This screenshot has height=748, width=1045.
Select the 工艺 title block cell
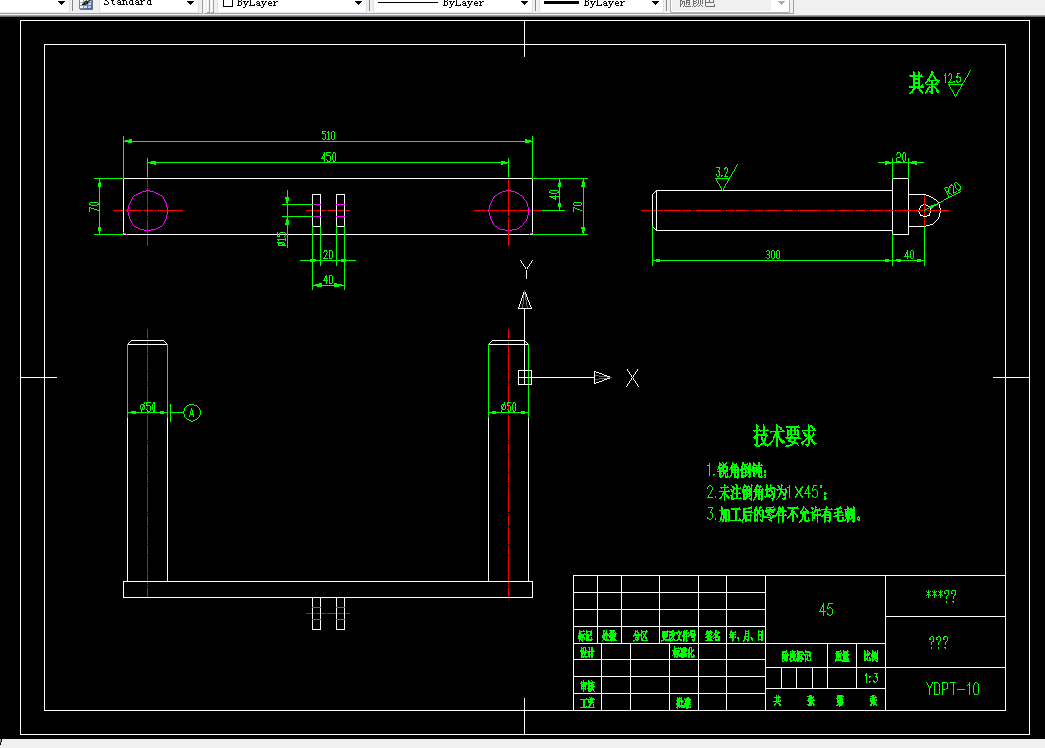click(x=586, y=702)
